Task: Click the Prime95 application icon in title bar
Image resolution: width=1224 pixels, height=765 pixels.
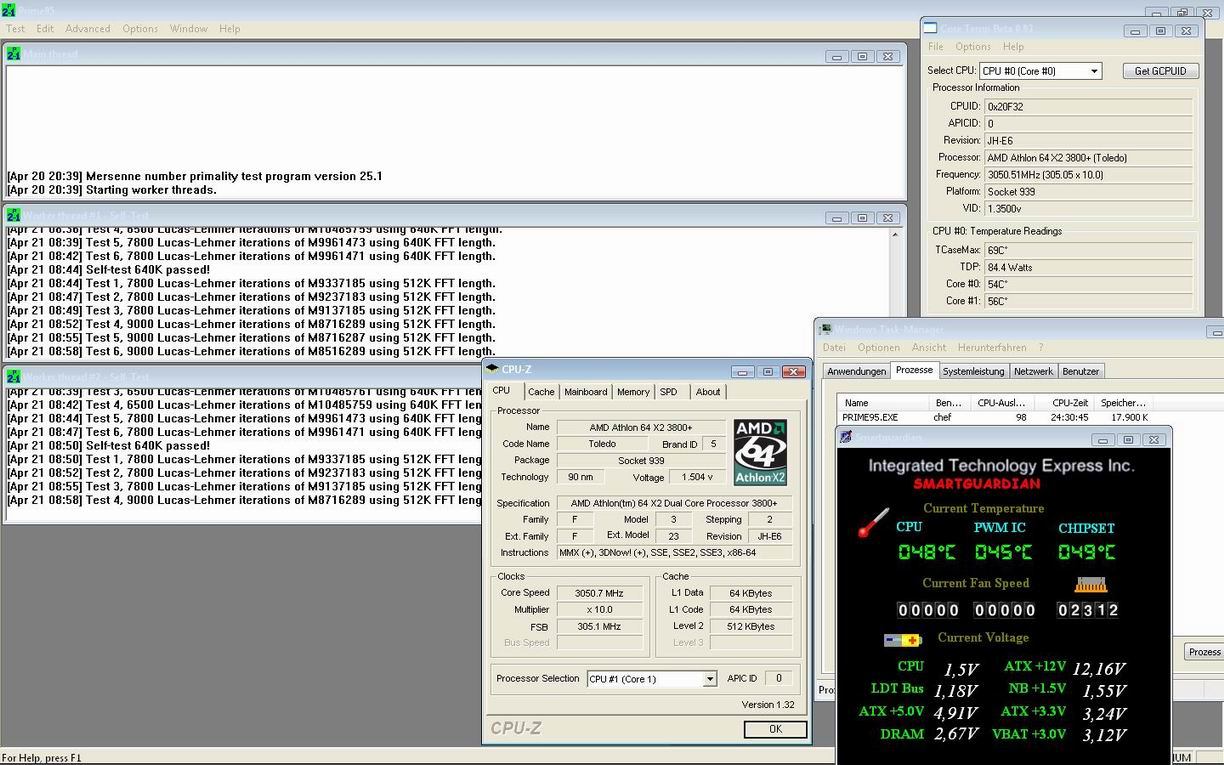Action: [x=8, y=11]
